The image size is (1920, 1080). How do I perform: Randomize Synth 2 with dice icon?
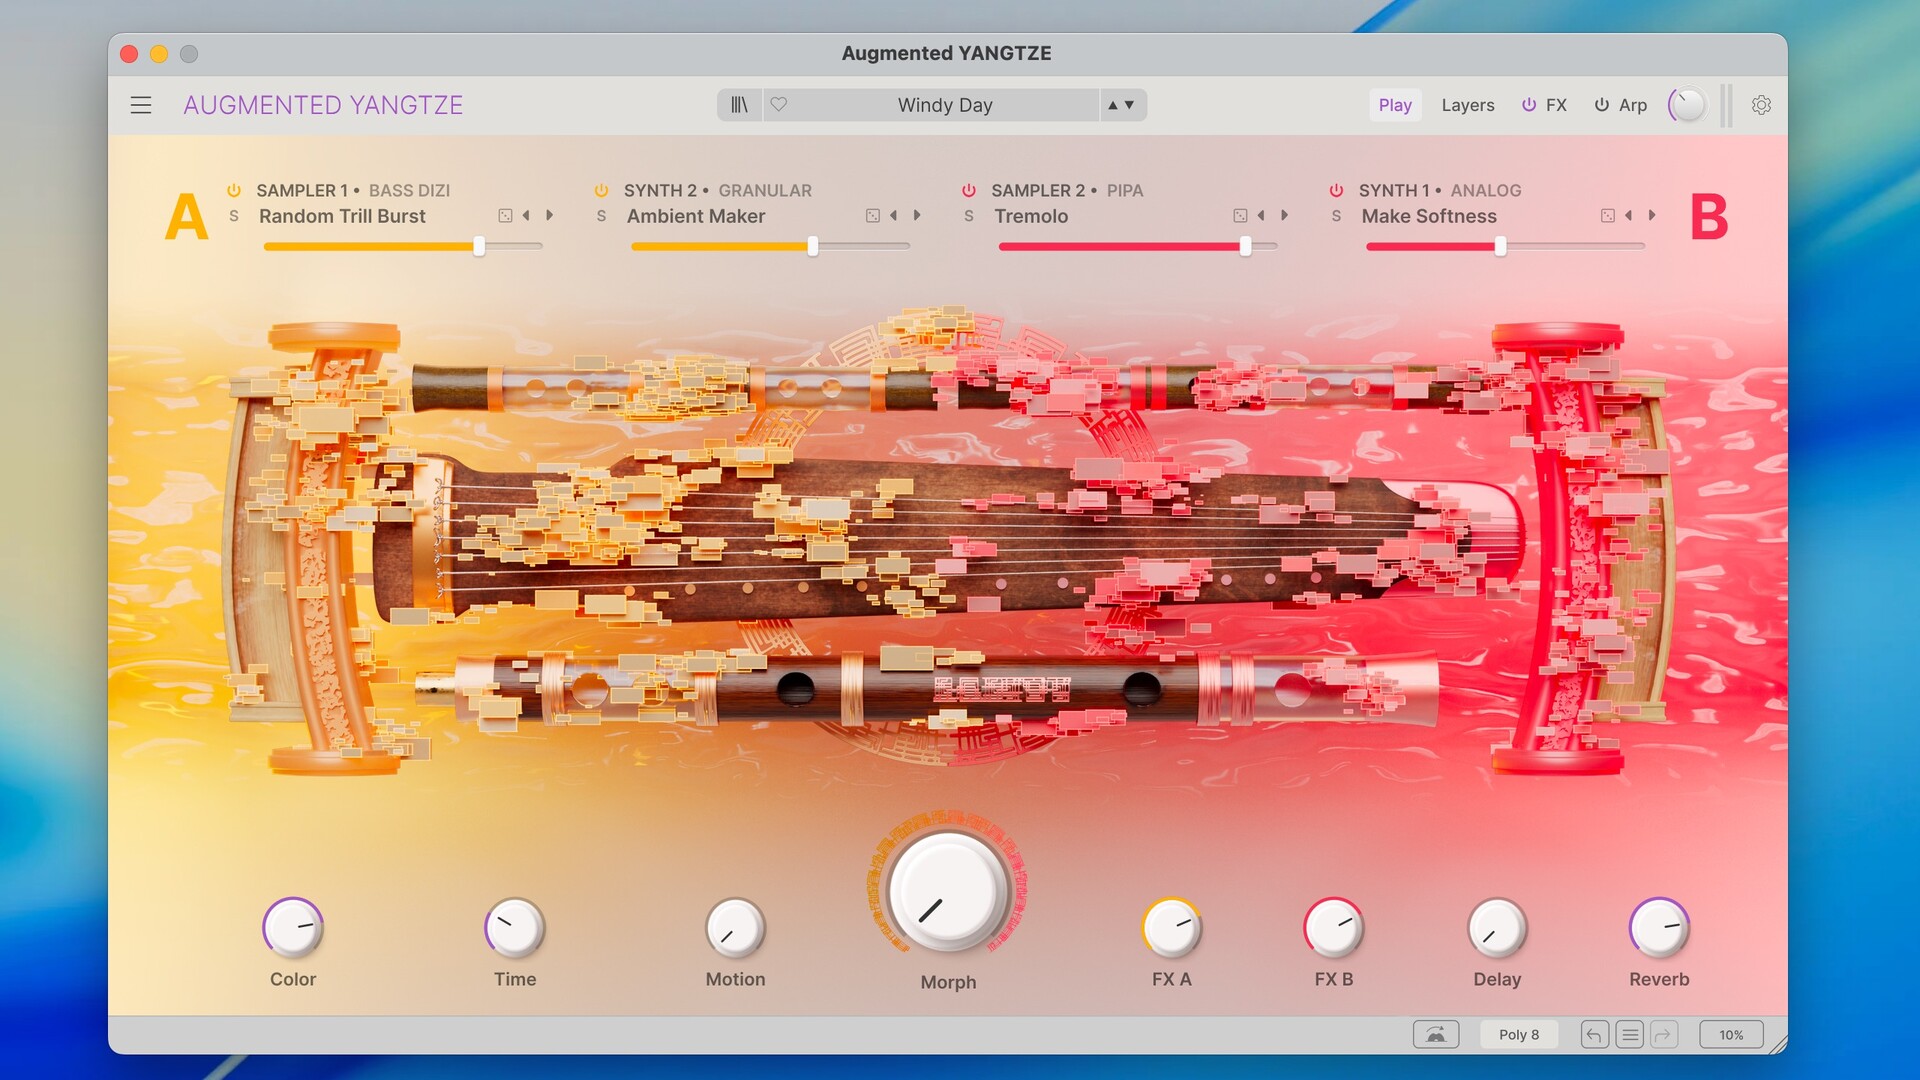(873, 216)
